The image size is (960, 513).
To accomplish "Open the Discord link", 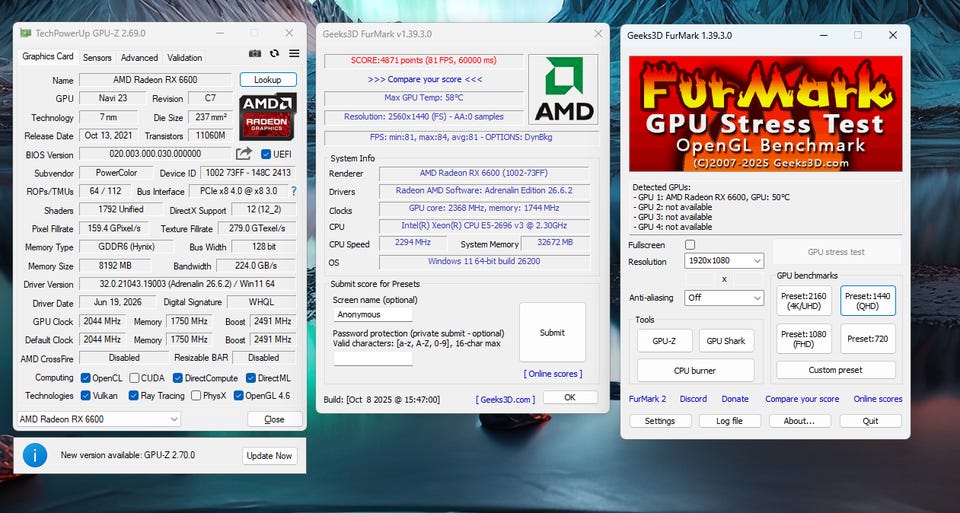I will (693, 399).
